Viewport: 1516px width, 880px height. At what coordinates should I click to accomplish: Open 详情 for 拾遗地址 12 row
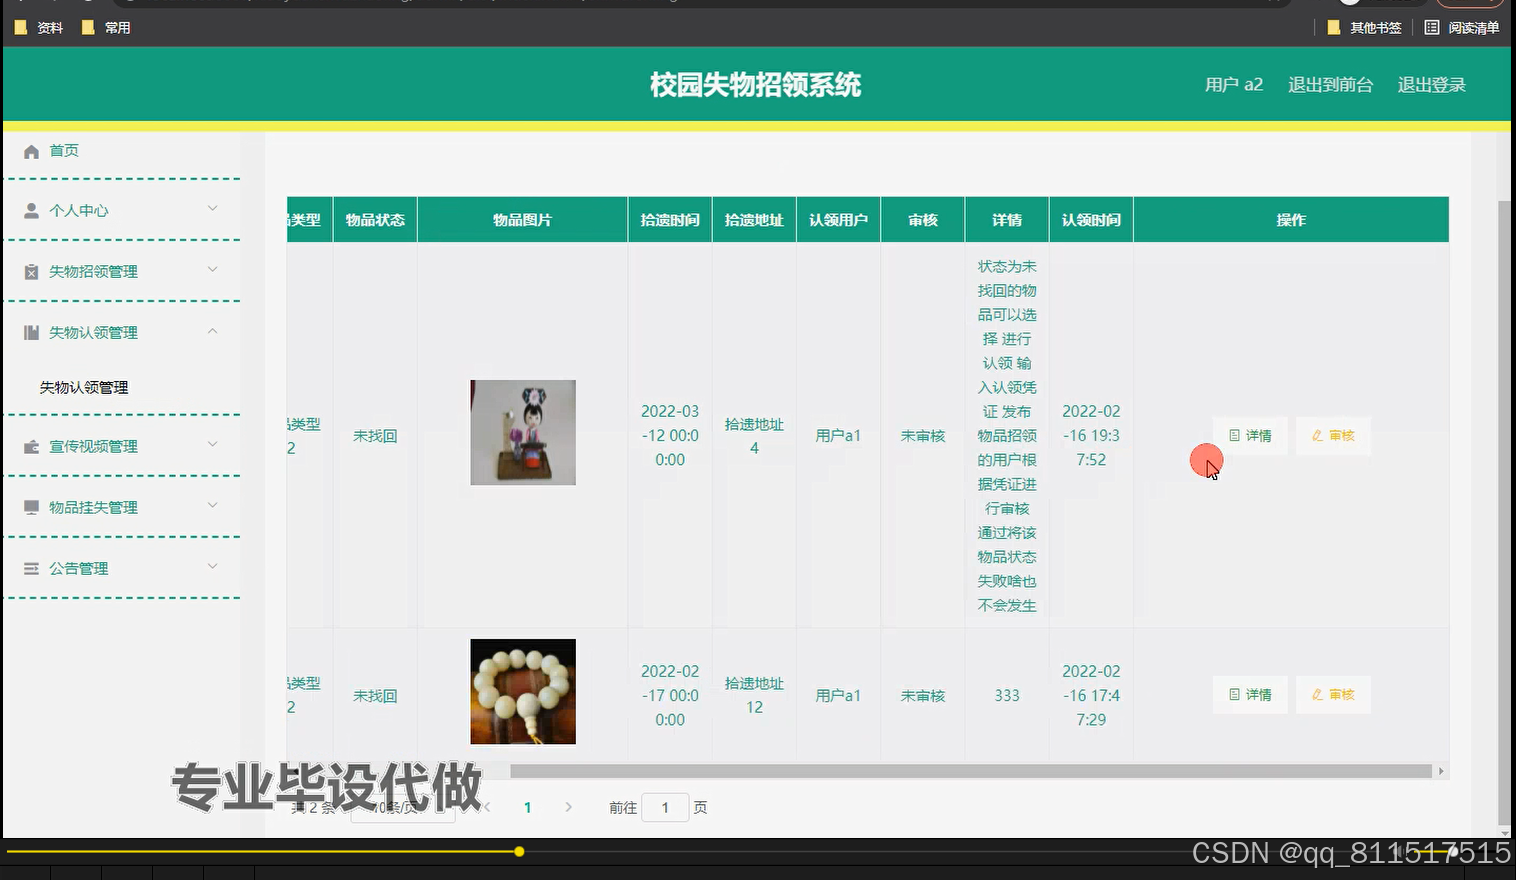pos(1250,695)
